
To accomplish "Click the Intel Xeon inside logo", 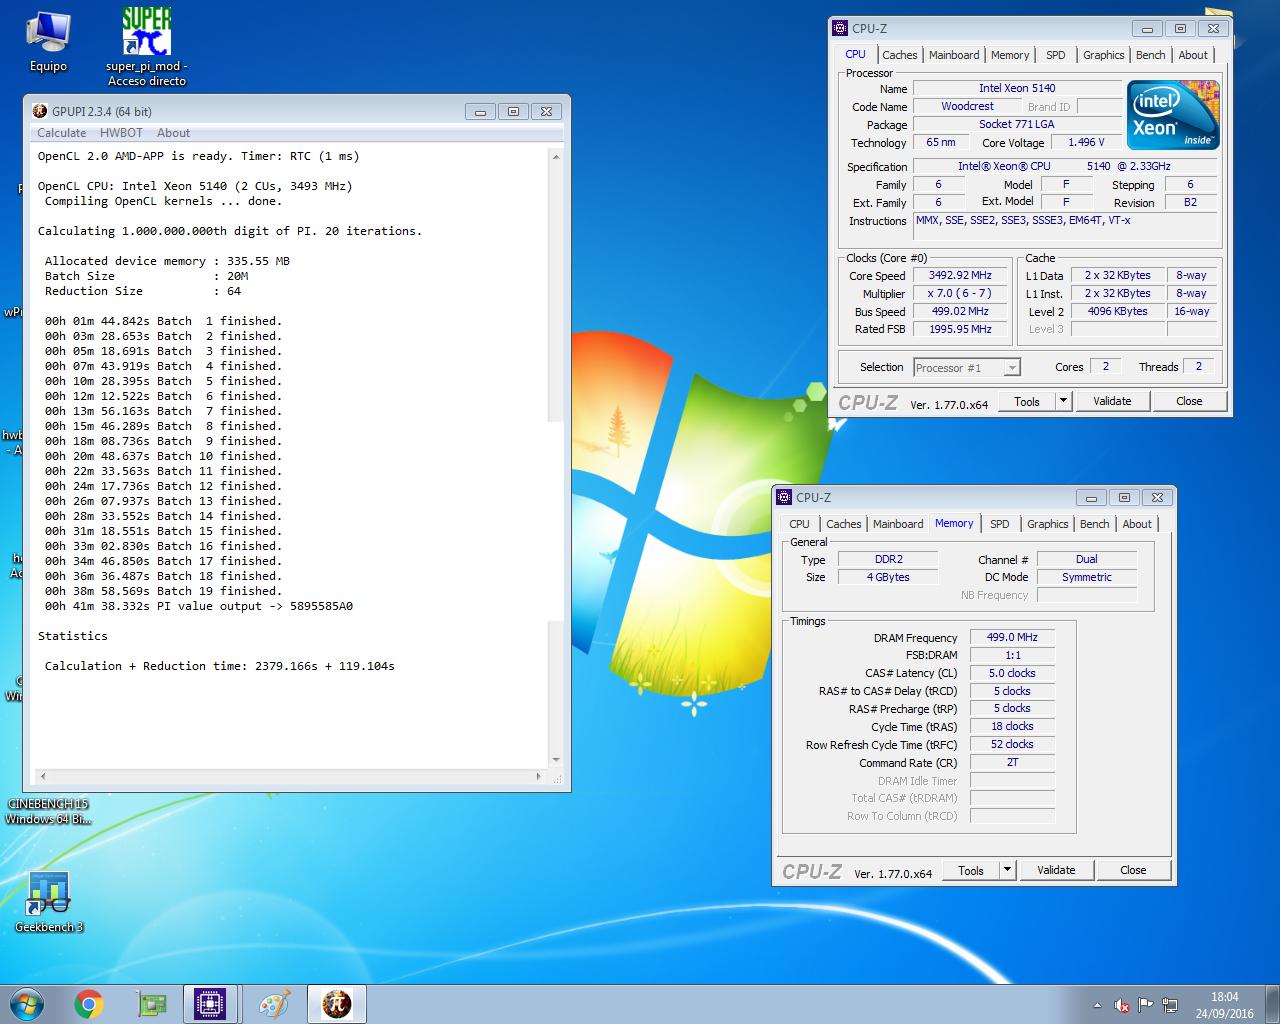I will [x=1173, y=115].
